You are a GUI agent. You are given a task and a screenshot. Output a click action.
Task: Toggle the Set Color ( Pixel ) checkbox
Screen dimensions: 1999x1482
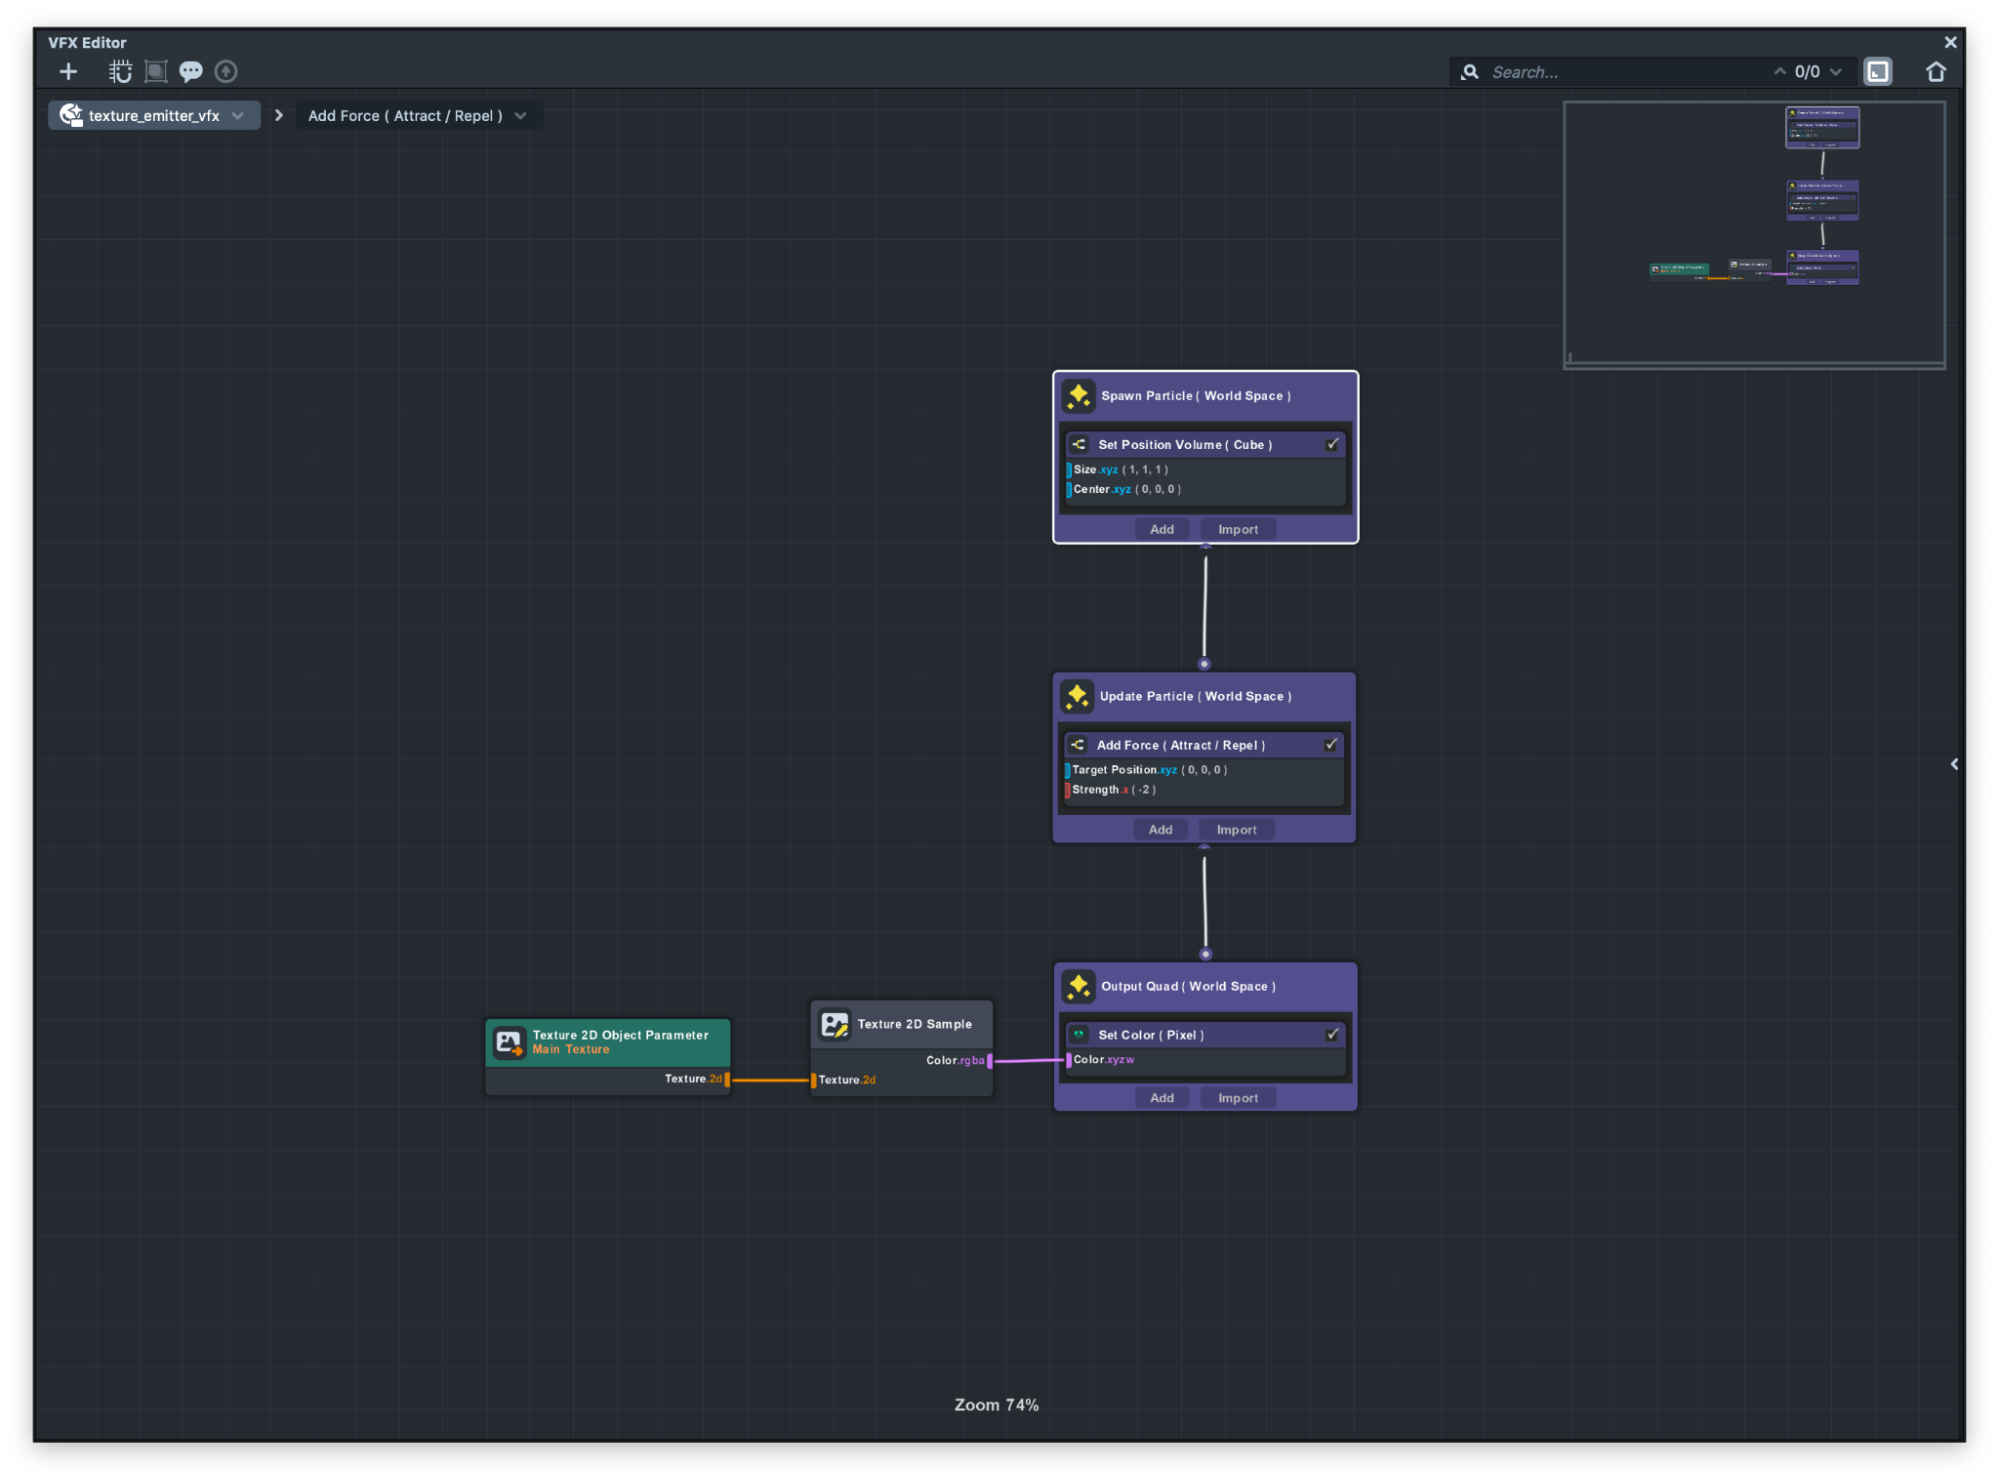(x=1331, y=1034)
